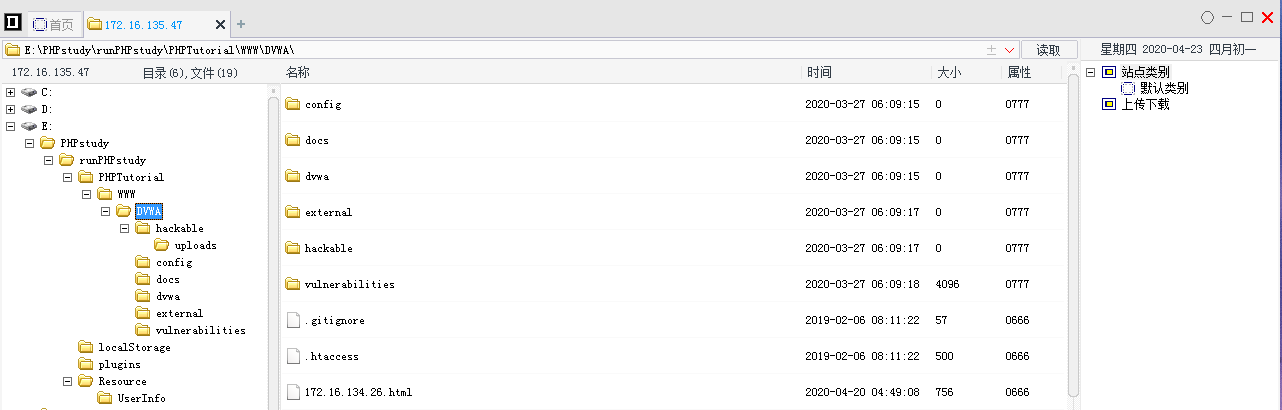
Task: Click the C: drive icon in tree
Action: coord(28,93)
